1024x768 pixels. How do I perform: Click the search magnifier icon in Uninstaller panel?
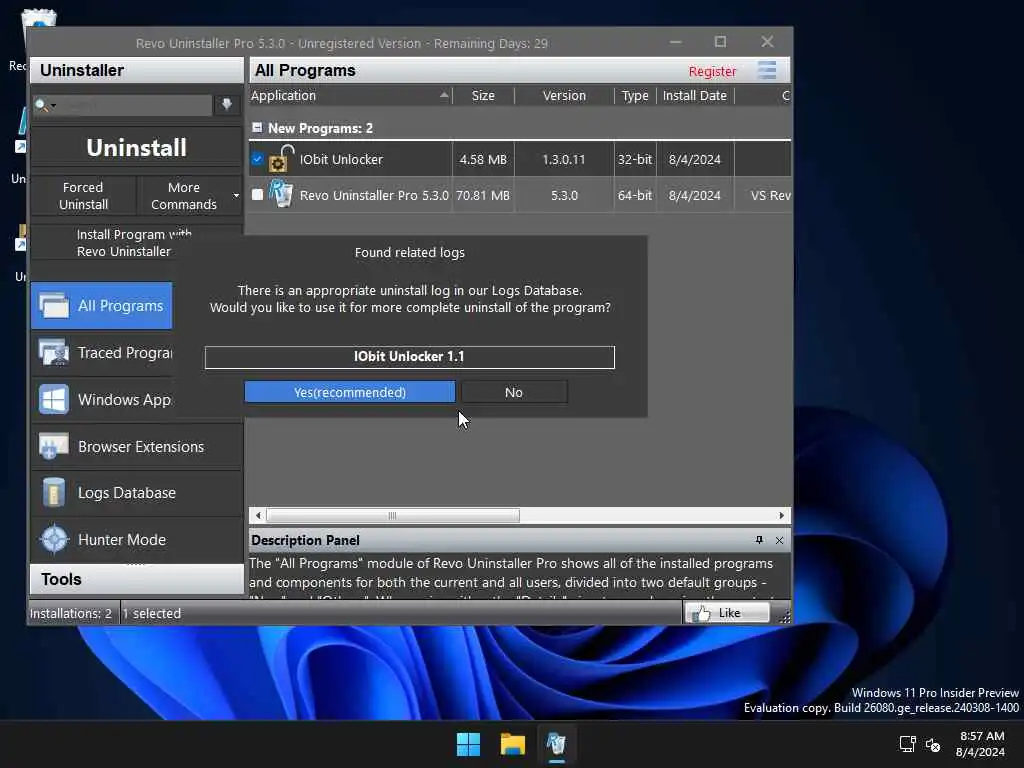[x=41, y=105]
